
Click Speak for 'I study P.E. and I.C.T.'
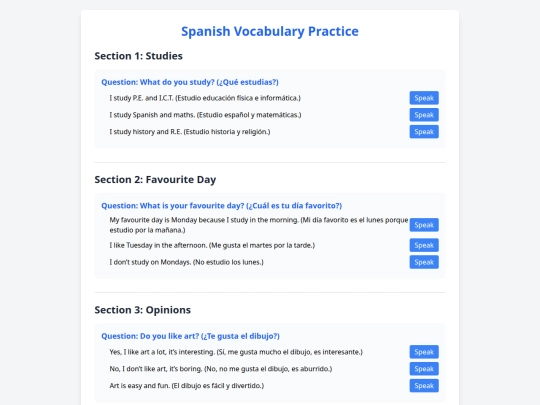[424, 98]
